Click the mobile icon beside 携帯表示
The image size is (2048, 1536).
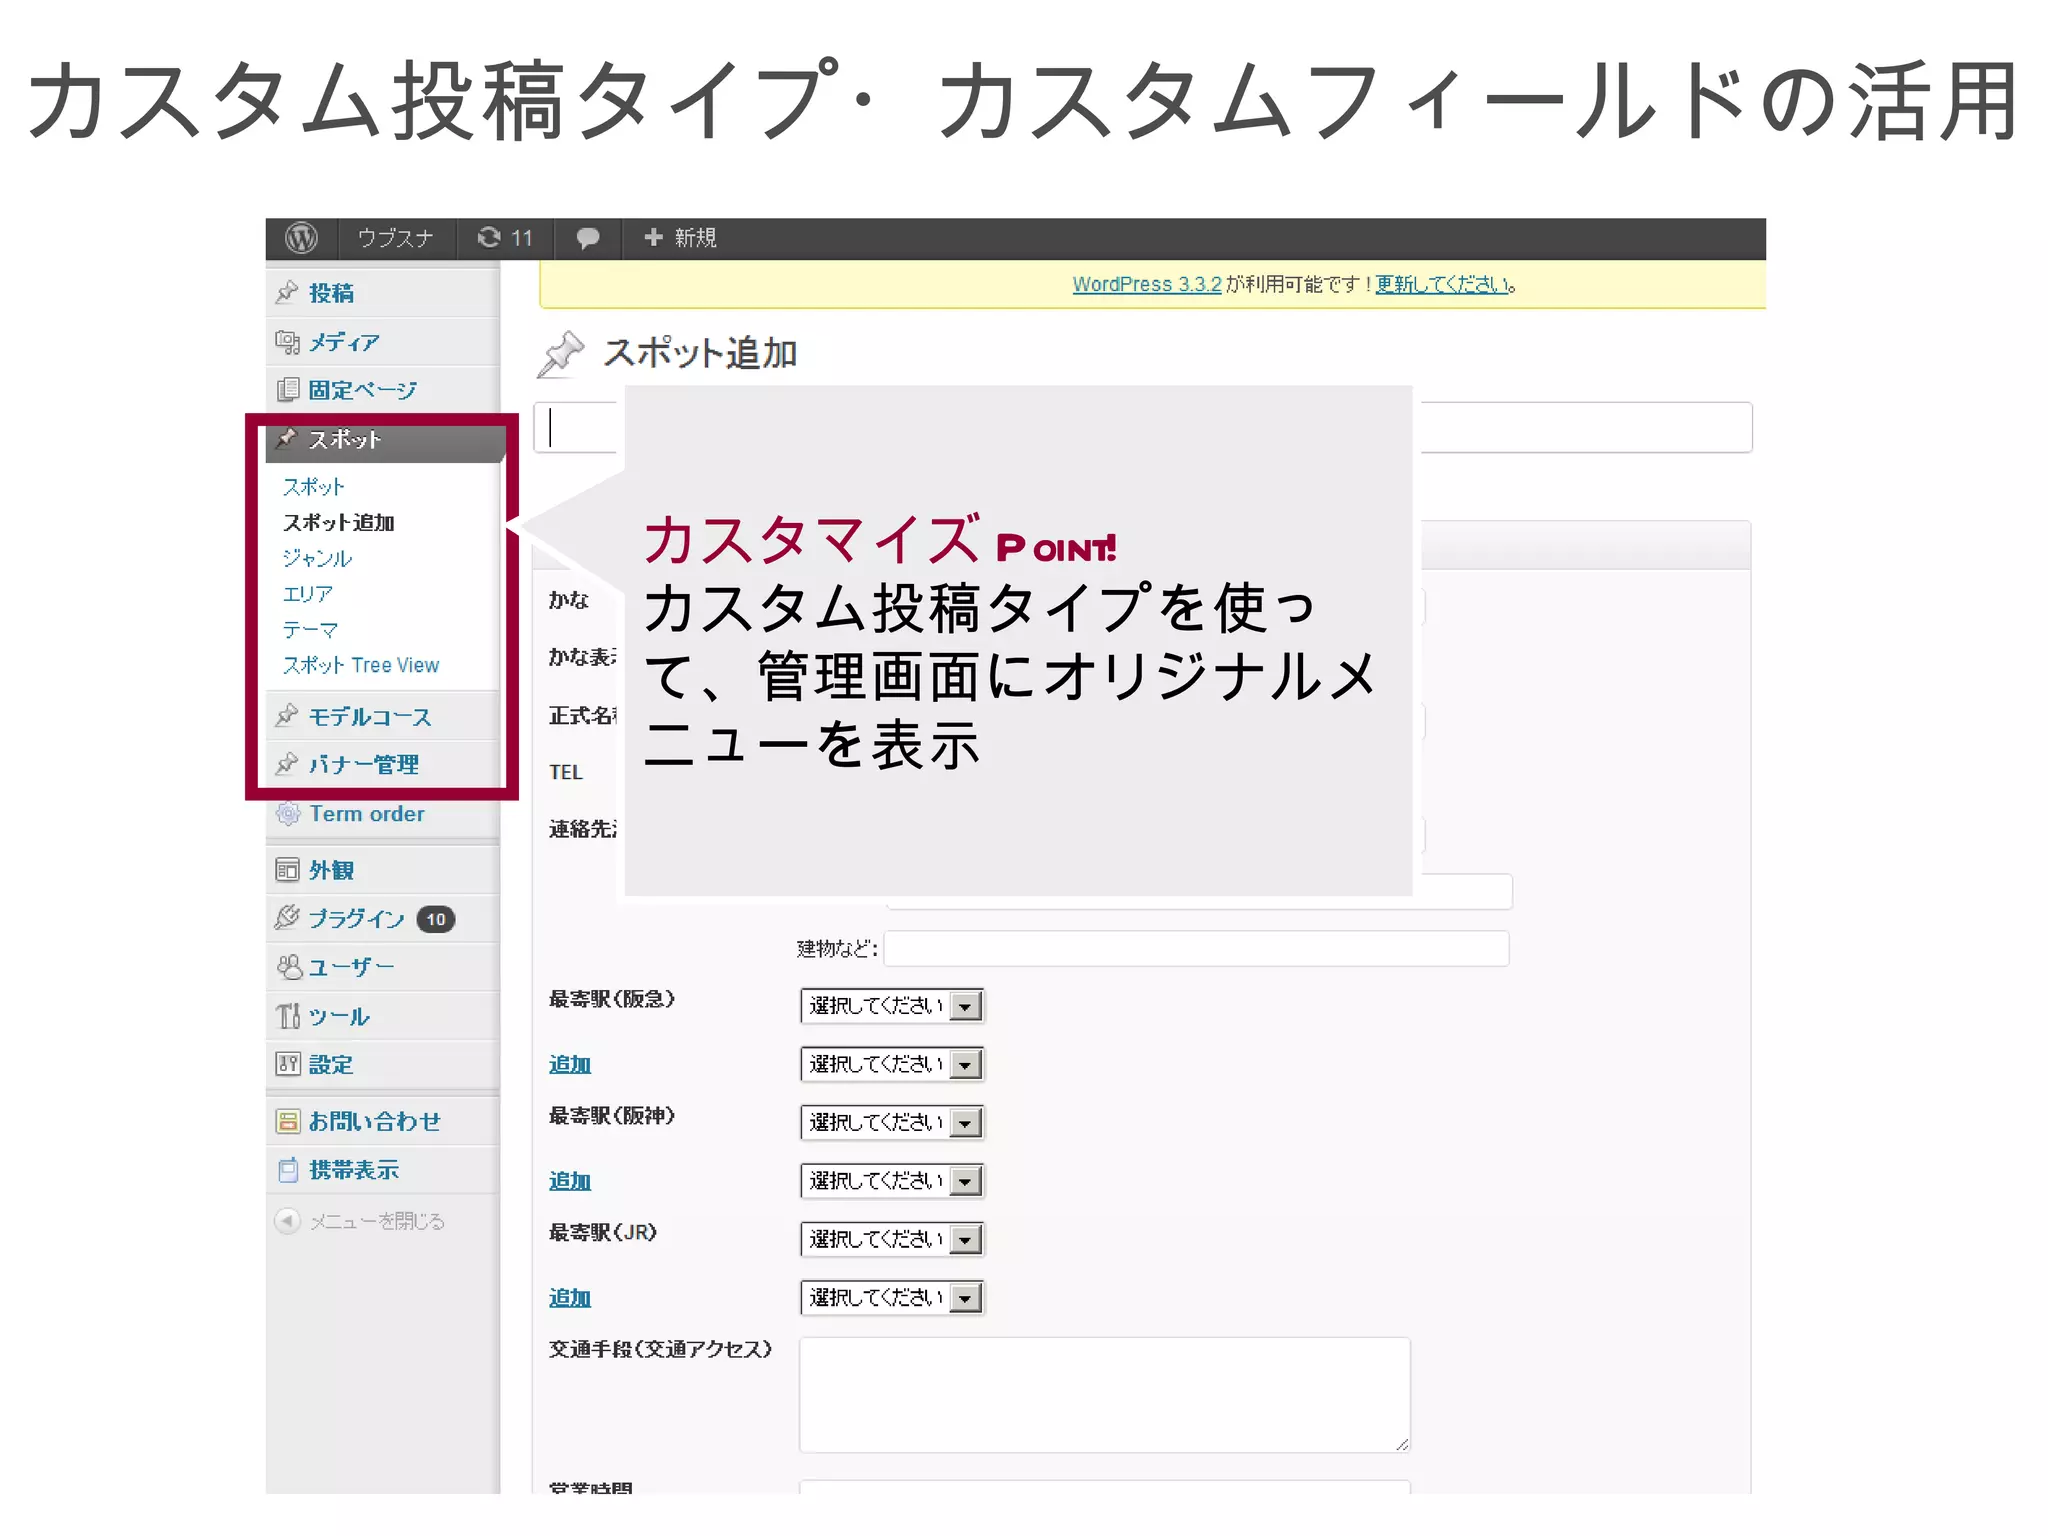point(287,1169)
